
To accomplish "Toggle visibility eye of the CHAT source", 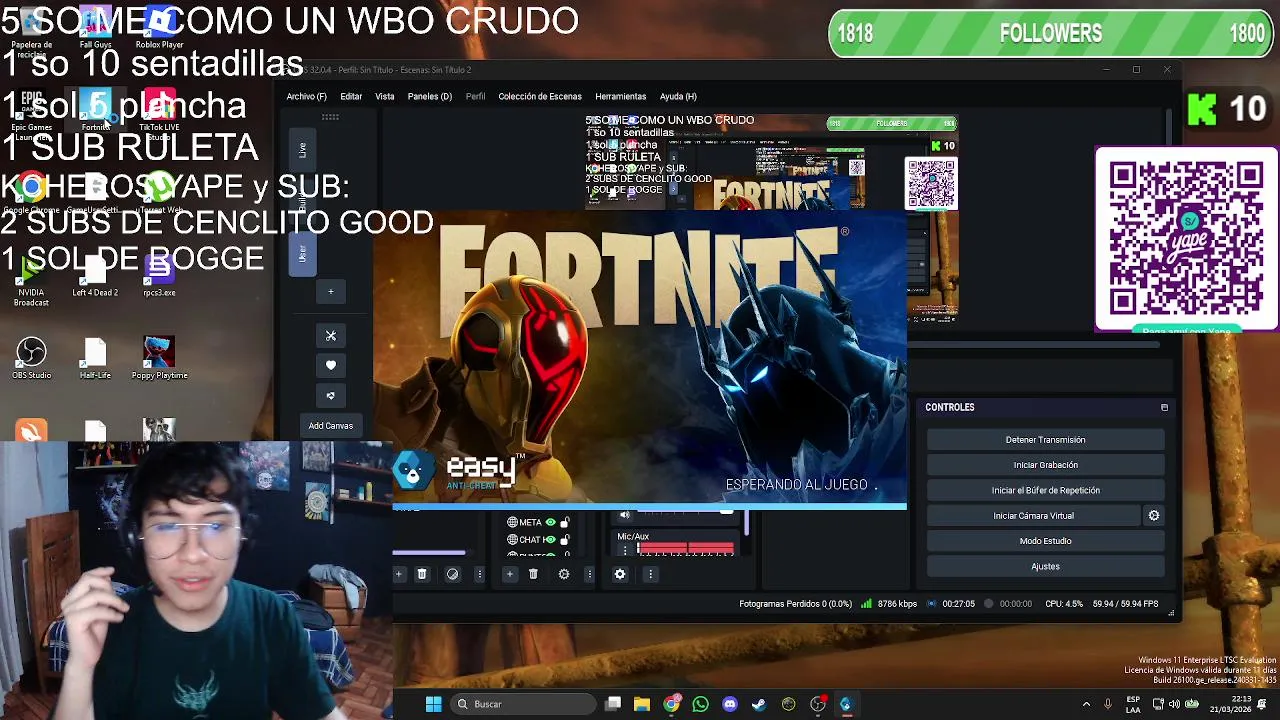I will coord(550,540).
